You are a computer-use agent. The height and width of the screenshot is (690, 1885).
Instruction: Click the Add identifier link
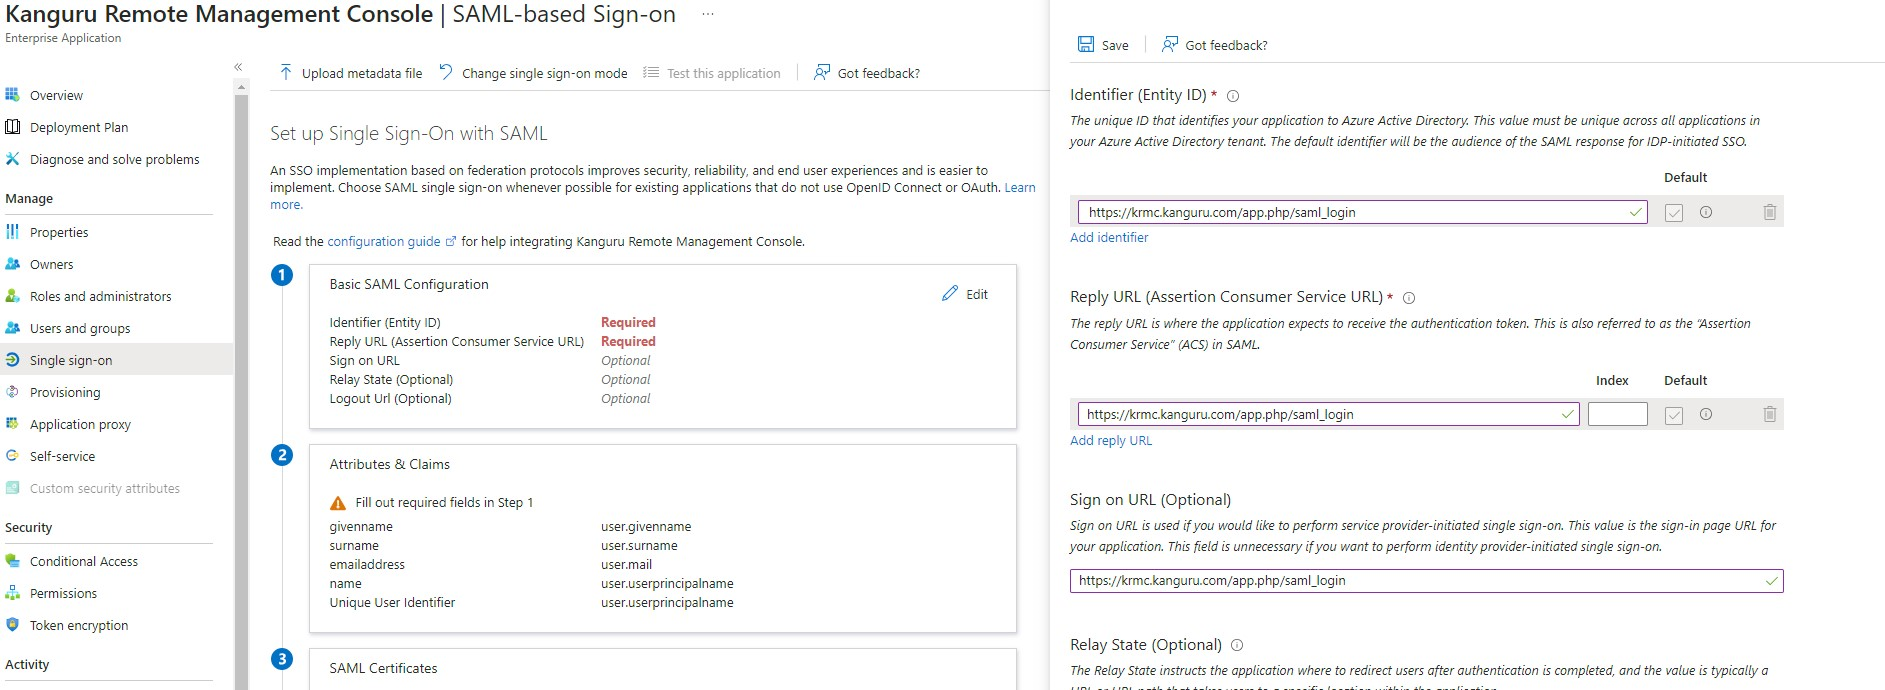(1109, 237)
